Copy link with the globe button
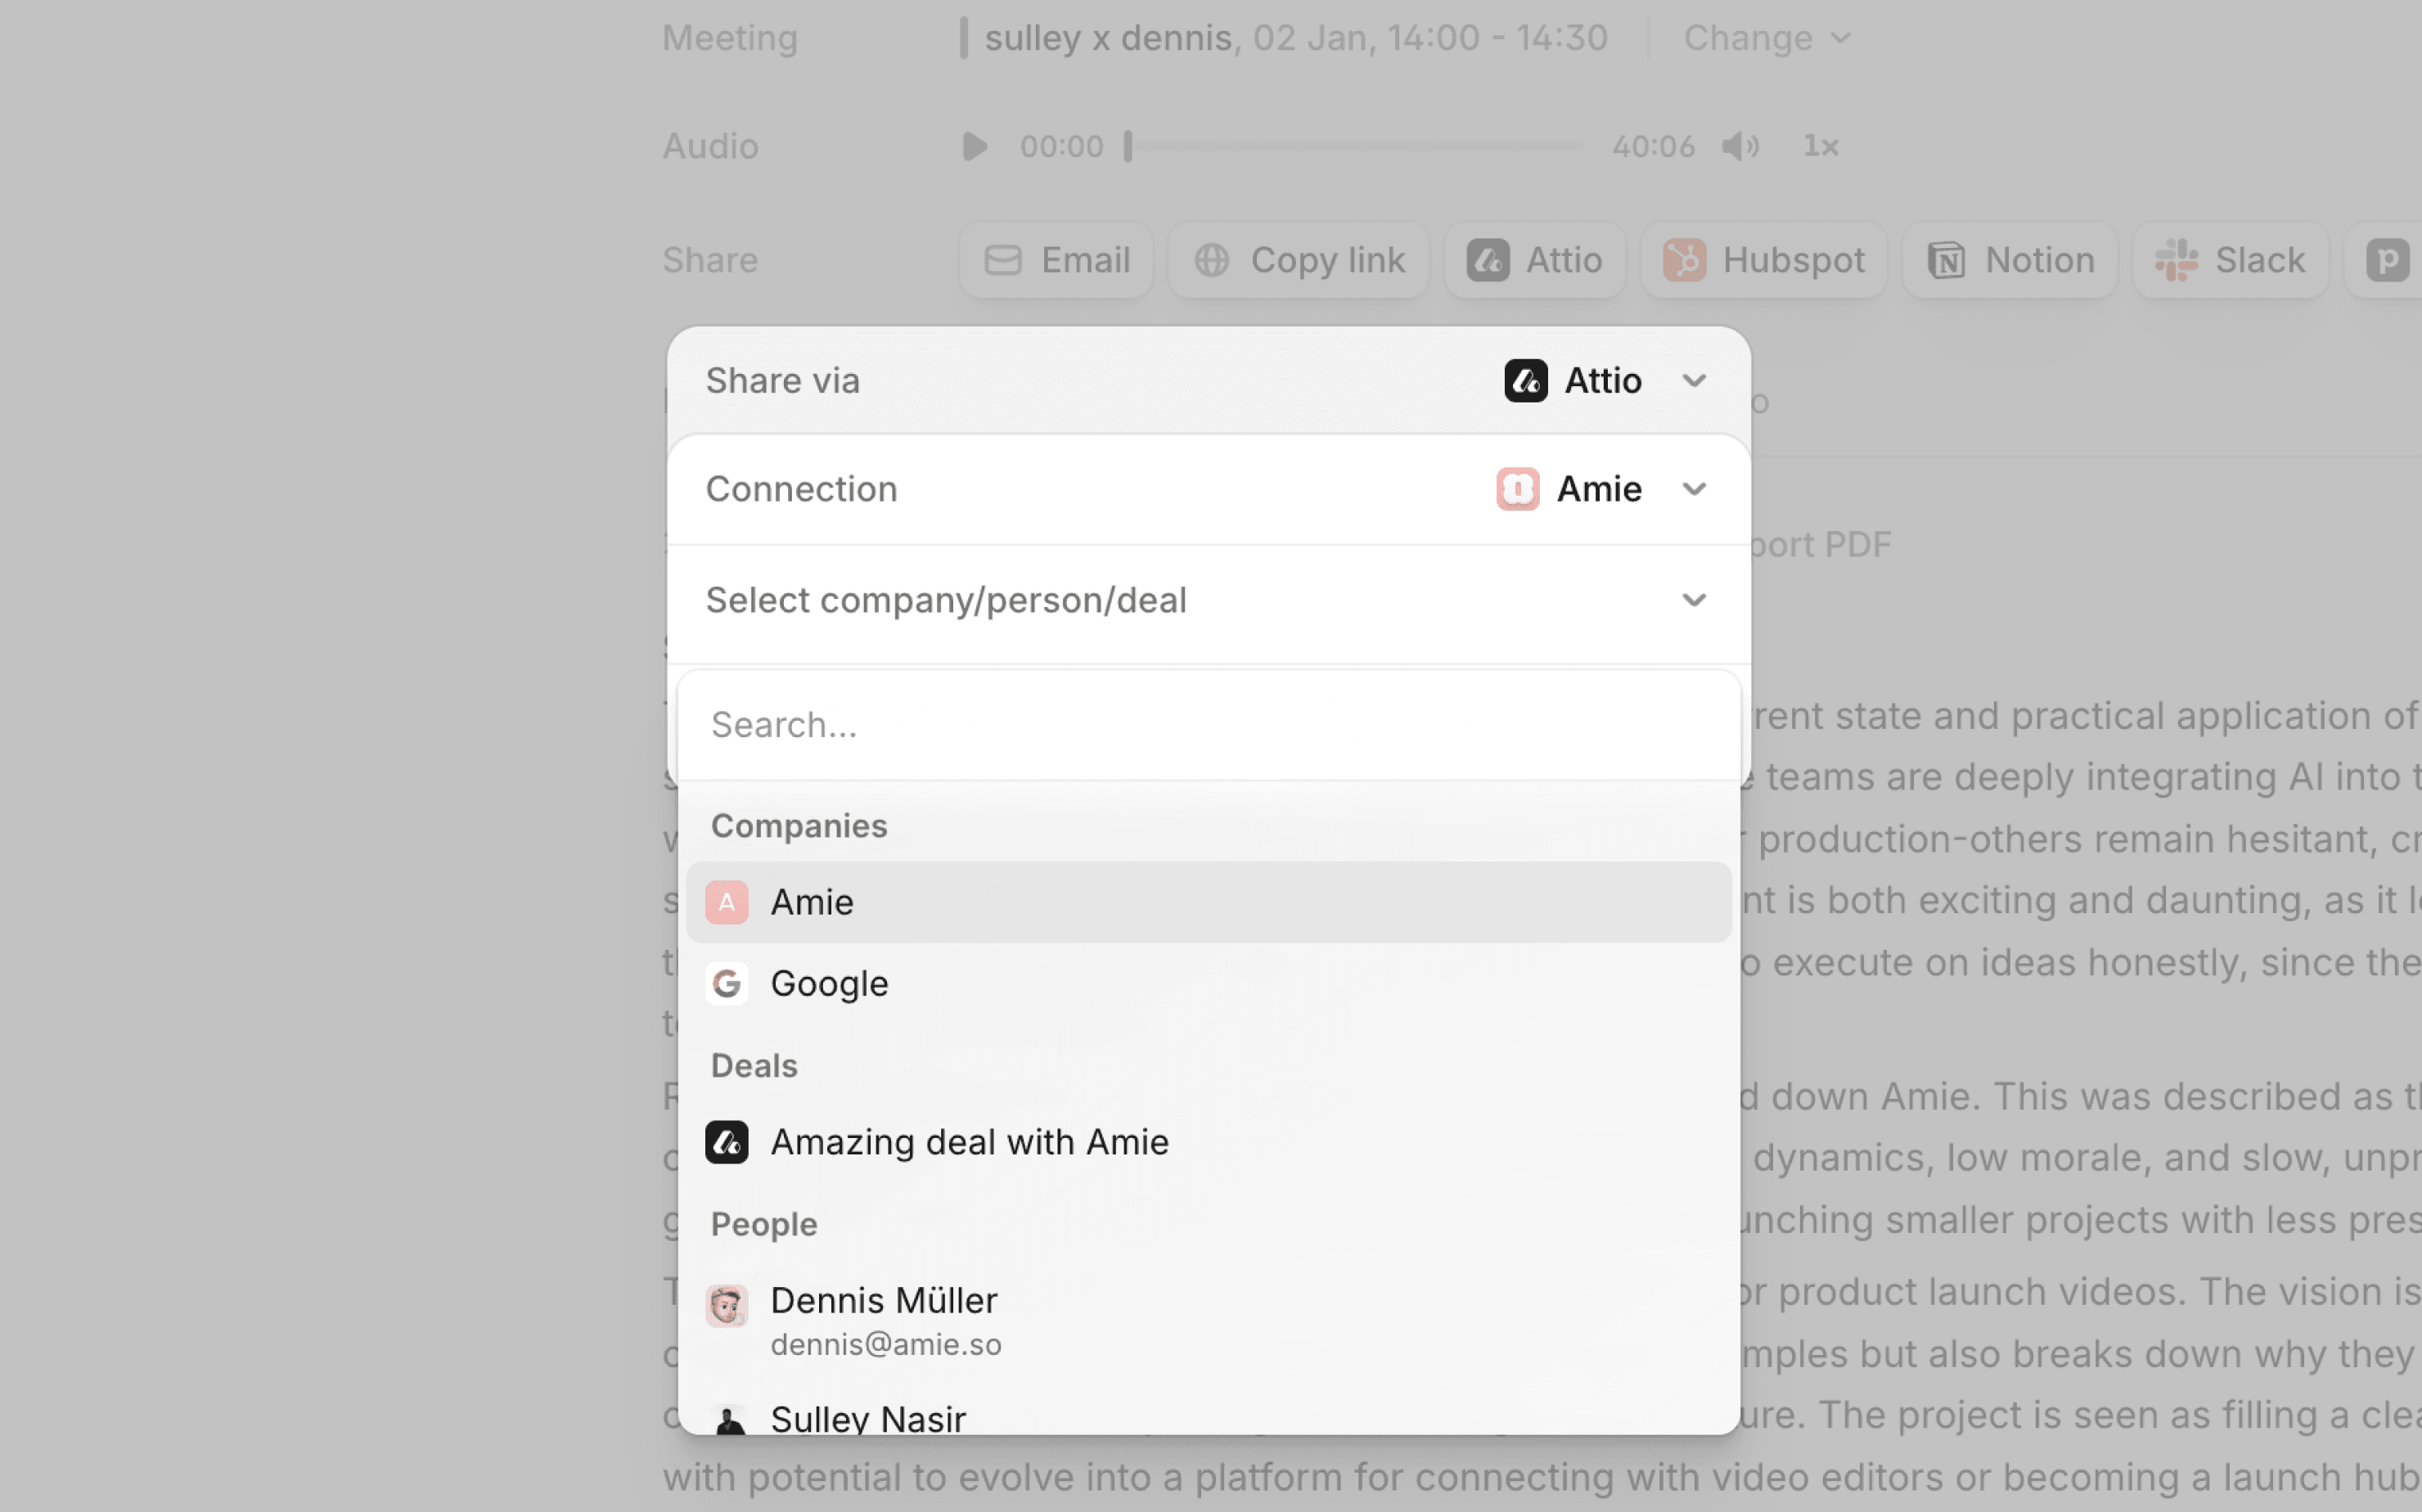 (1298, 260)
